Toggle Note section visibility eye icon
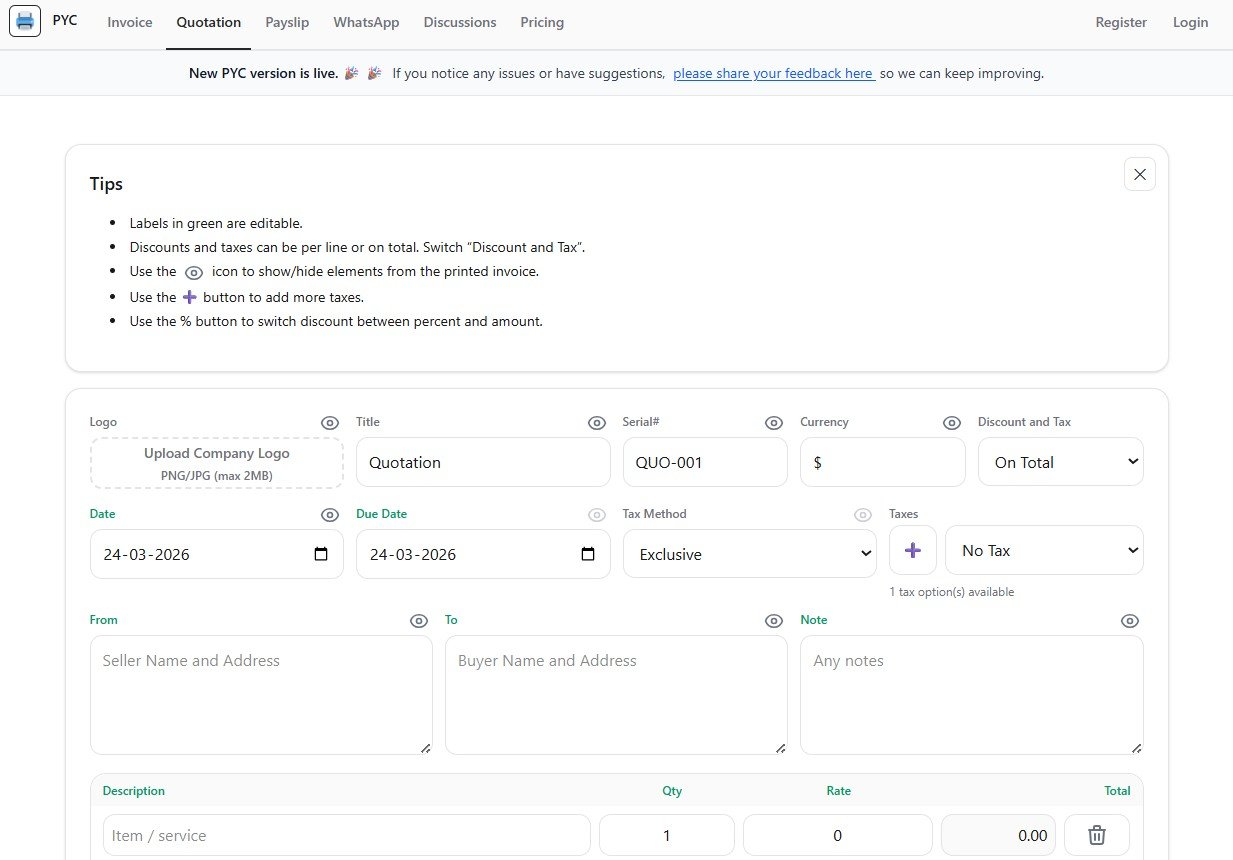Viewport: 1233px width, 860px height. tap(1130, 621)
